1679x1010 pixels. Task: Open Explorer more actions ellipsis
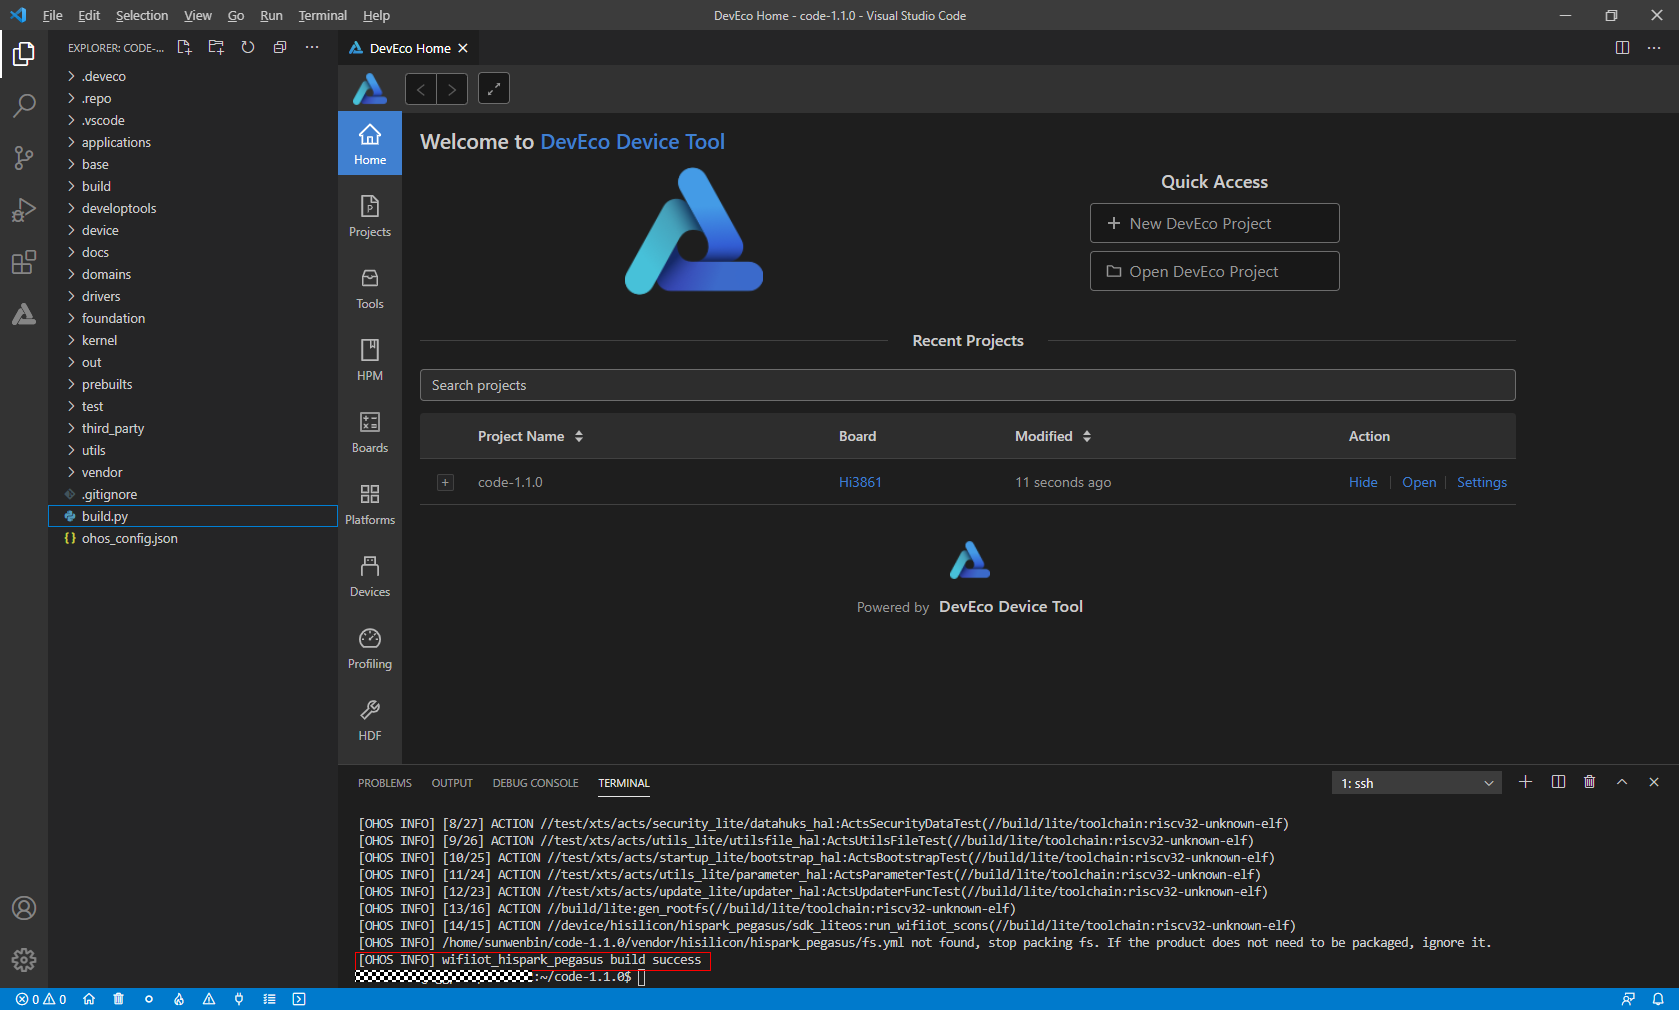click(x=312, y=47)
